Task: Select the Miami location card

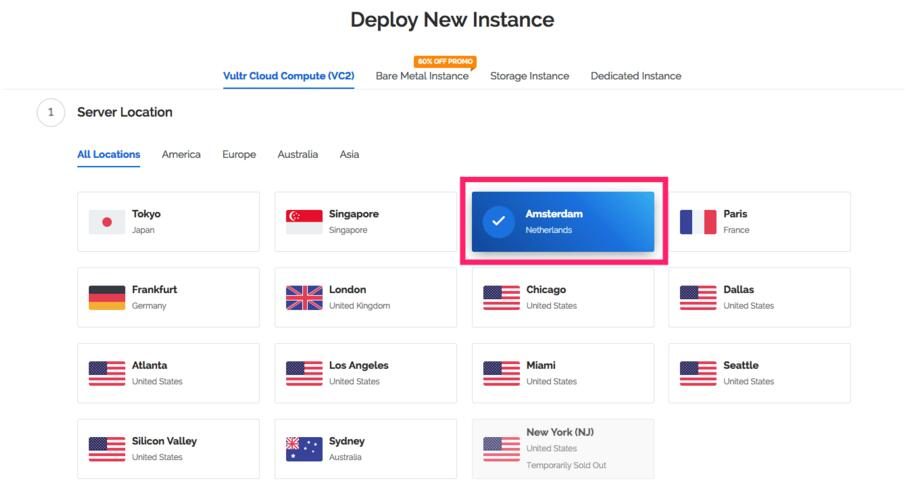Action: (x=563, y=373)
